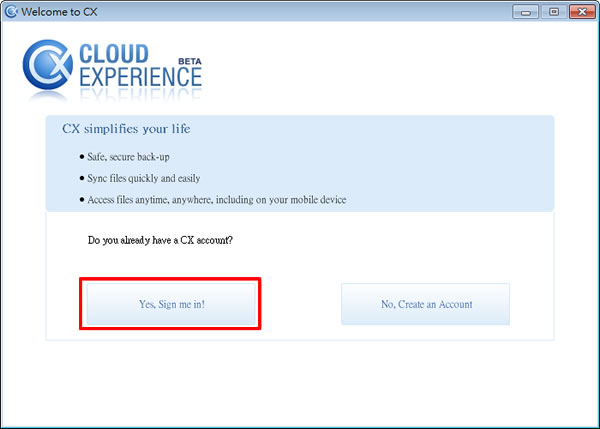Viewport: 600px width, 429px height.
Task: Click 'CX simplifies your life' heading
Action: pos(126,129)
